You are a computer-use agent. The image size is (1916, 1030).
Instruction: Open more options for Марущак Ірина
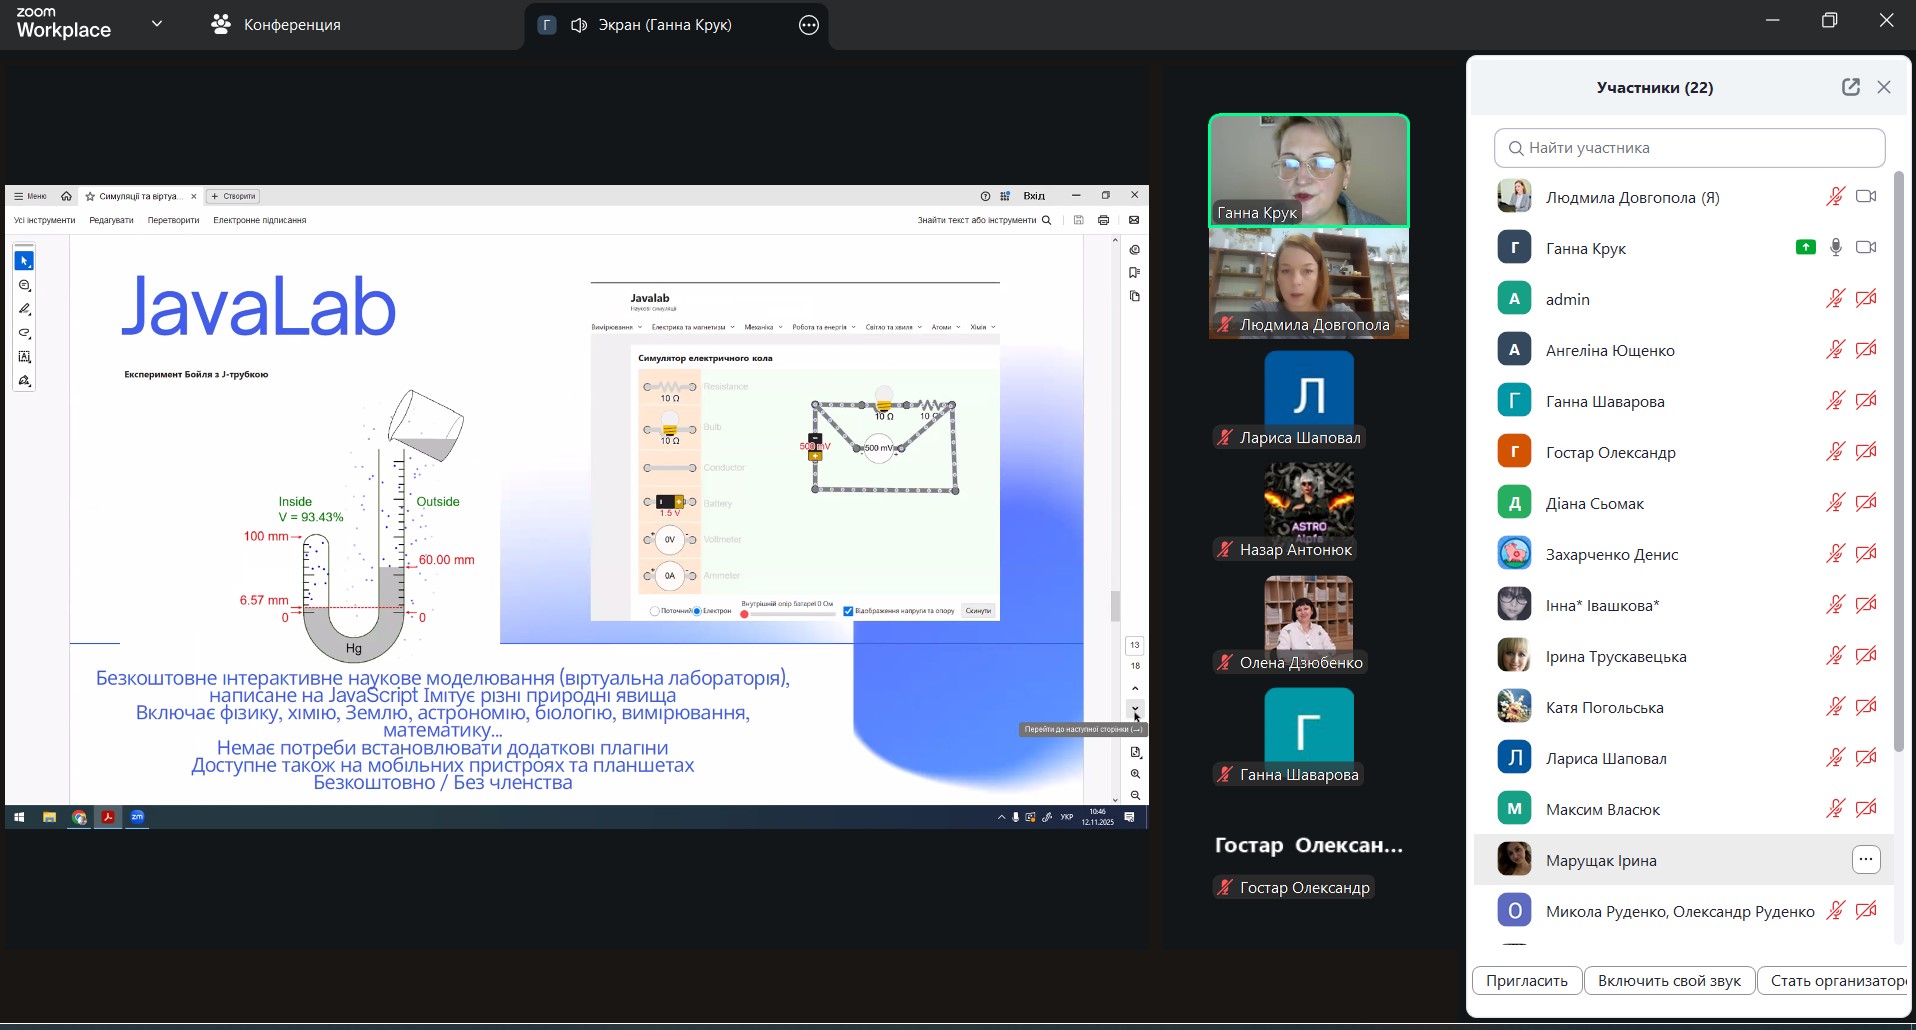1866,860
